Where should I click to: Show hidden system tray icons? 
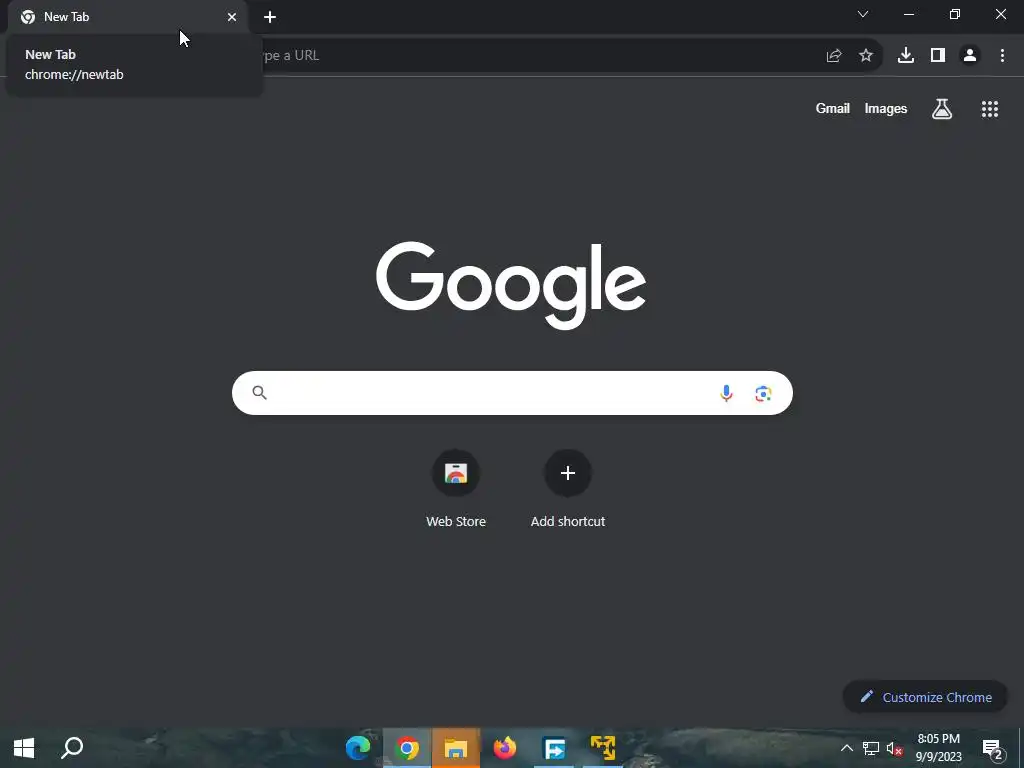pos(847,748)
